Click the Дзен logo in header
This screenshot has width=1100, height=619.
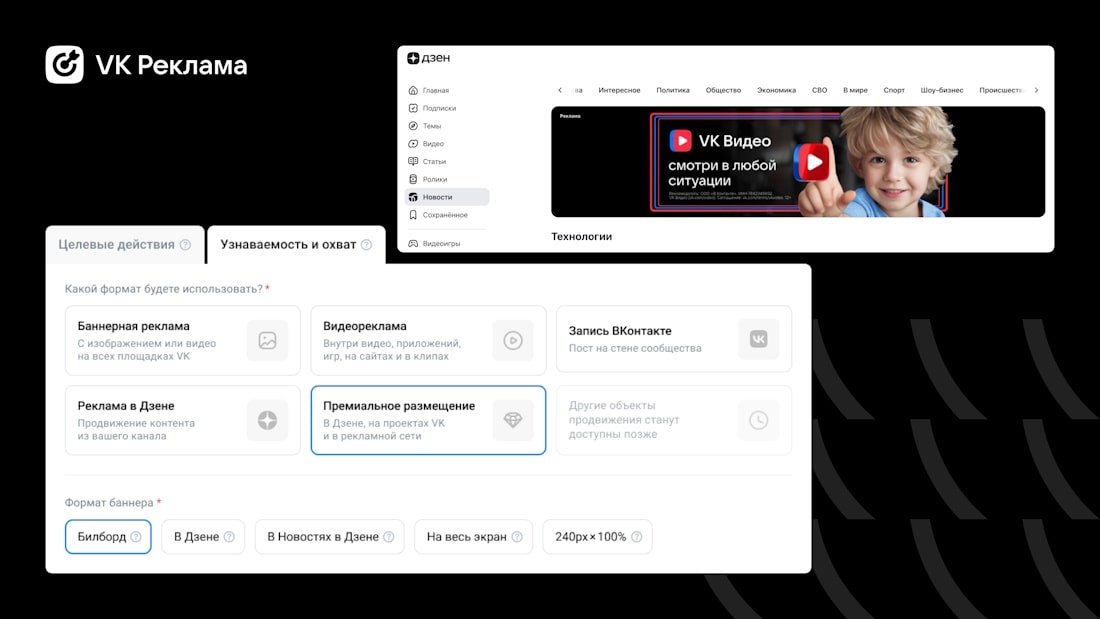[x=428, y=59]
